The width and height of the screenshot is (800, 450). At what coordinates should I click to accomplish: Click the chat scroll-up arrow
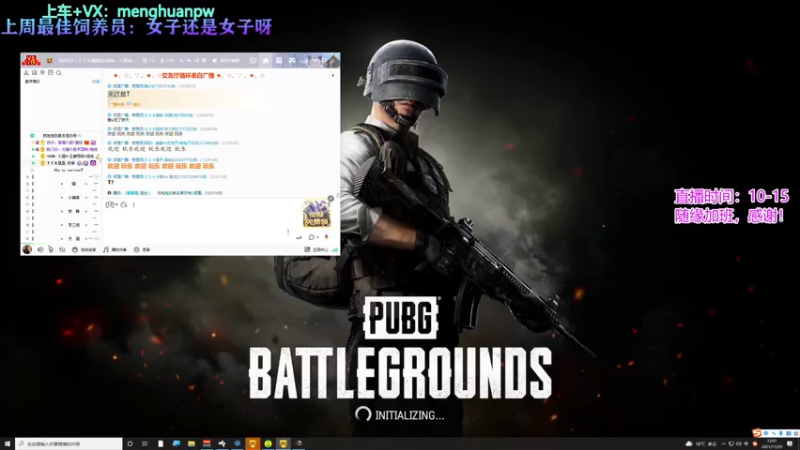333,76
